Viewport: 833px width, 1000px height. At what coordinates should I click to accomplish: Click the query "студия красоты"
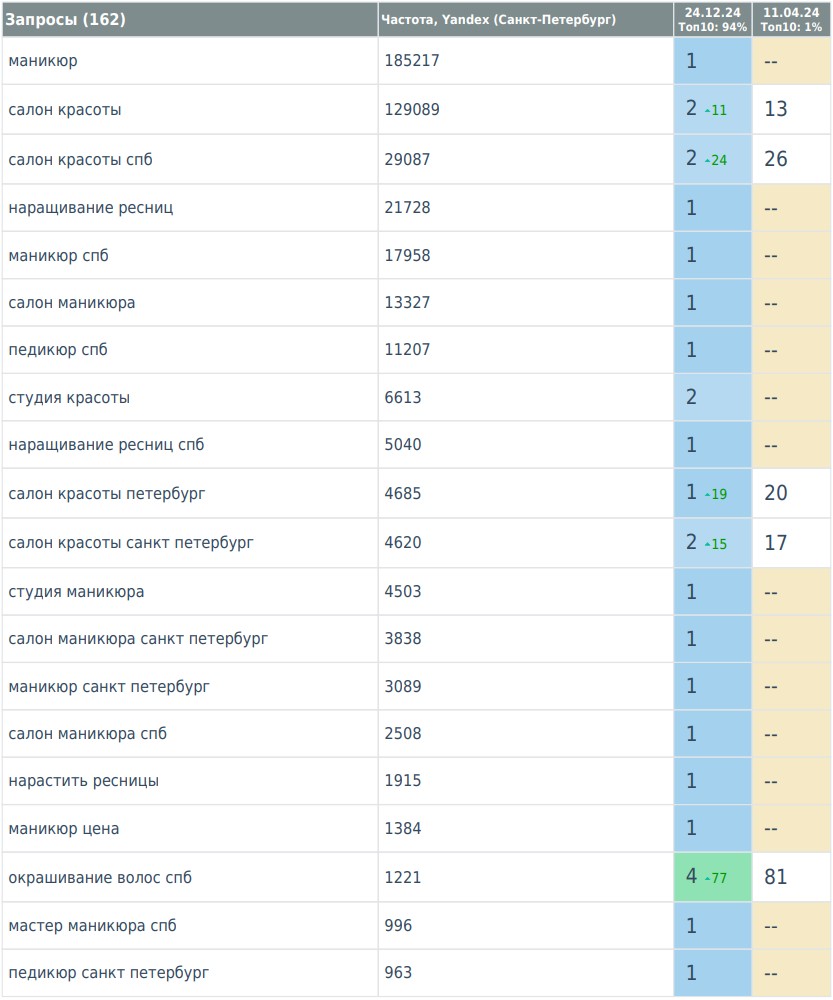69,397
